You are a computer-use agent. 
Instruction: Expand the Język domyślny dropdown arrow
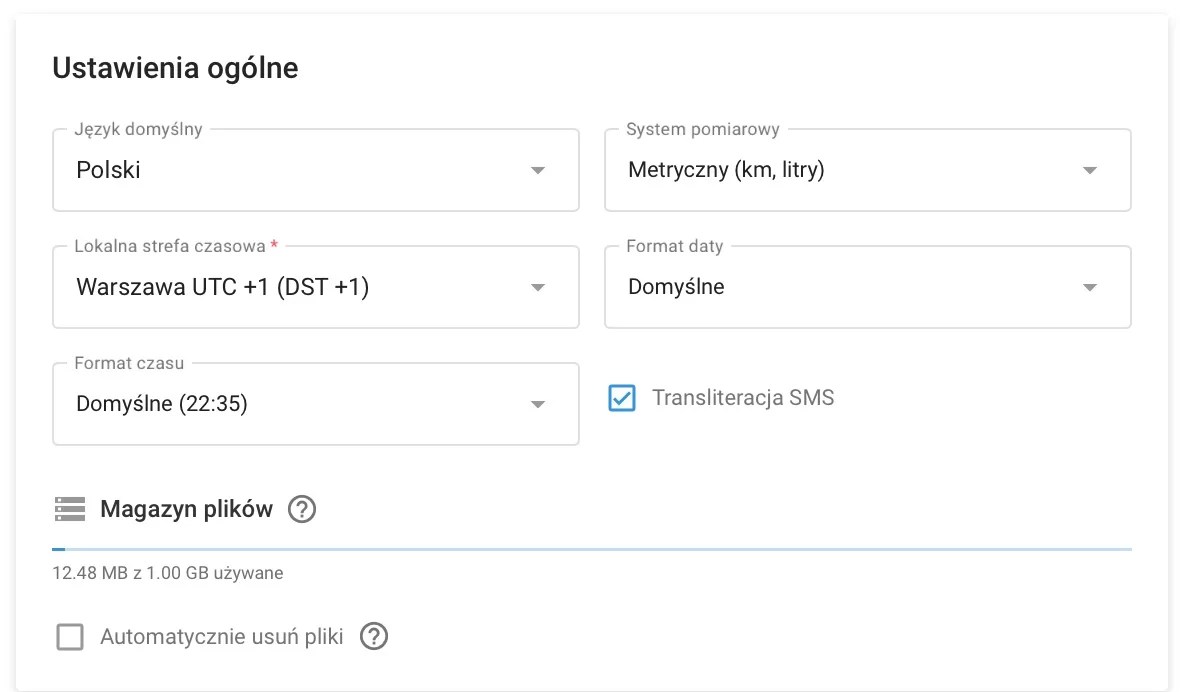[538, 171]
